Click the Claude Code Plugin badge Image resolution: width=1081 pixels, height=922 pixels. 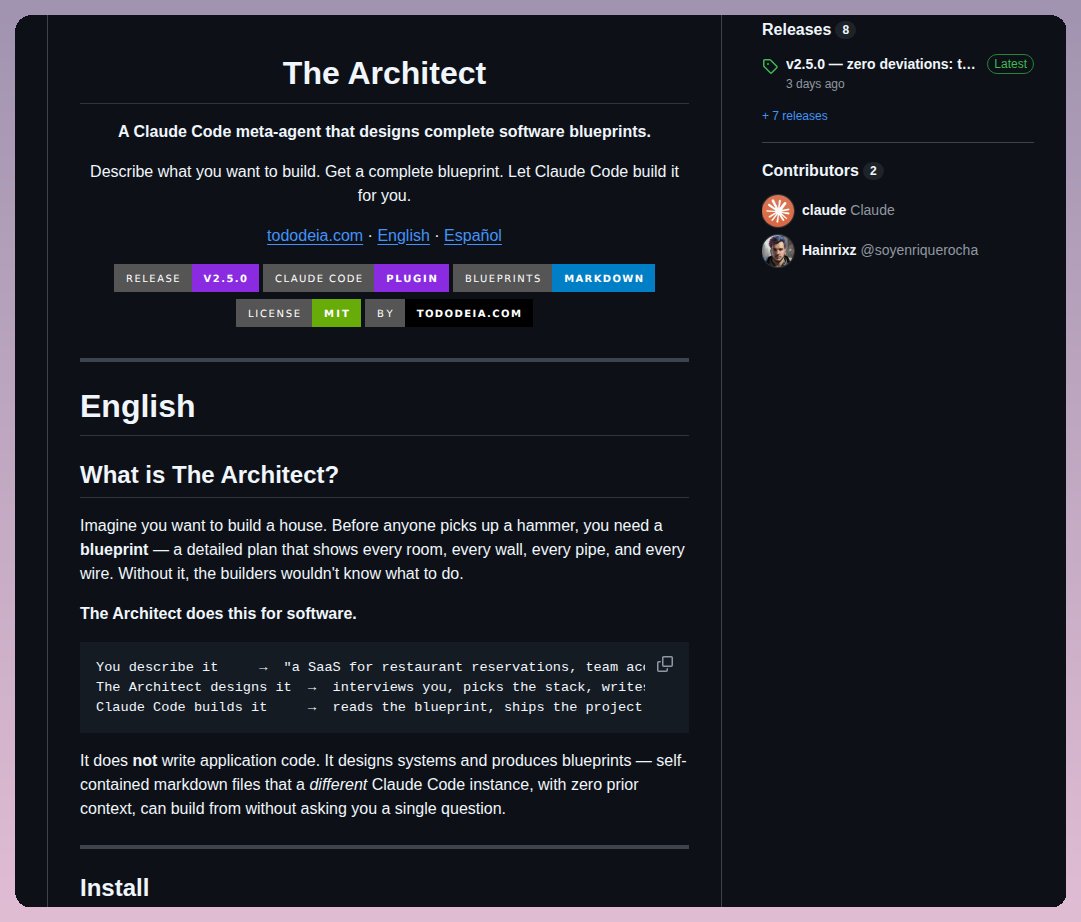click(x=356, y=278)
